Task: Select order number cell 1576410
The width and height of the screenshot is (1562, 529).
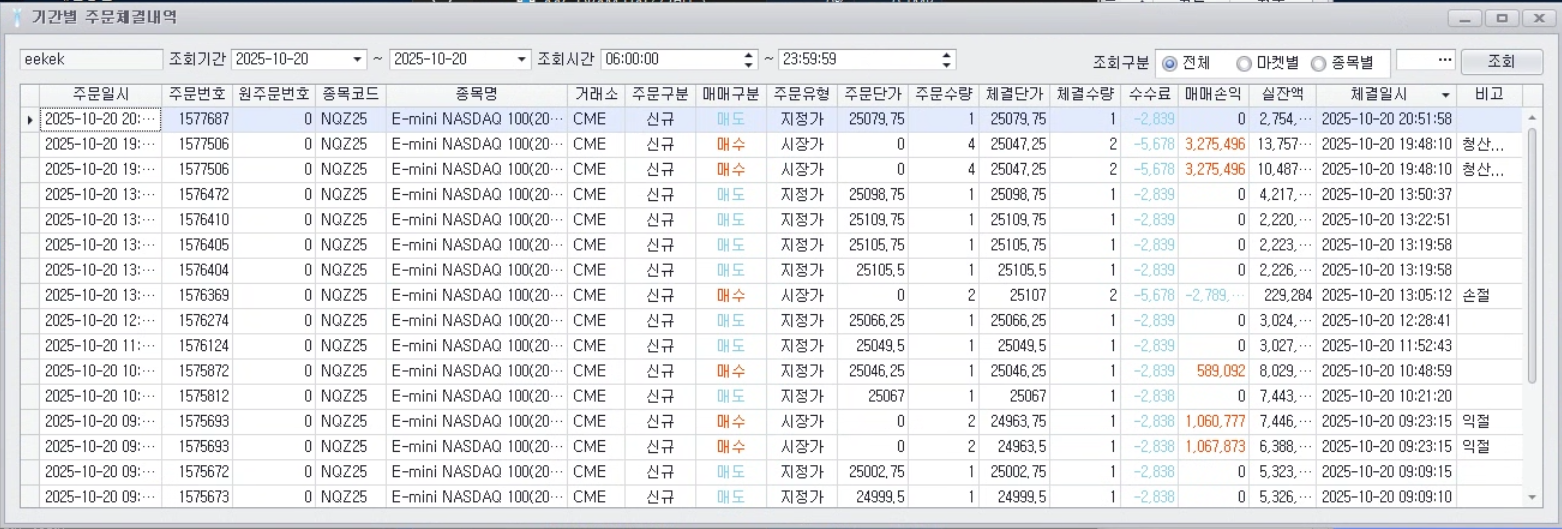Action: pyautogui.click(x=197, y=220)
